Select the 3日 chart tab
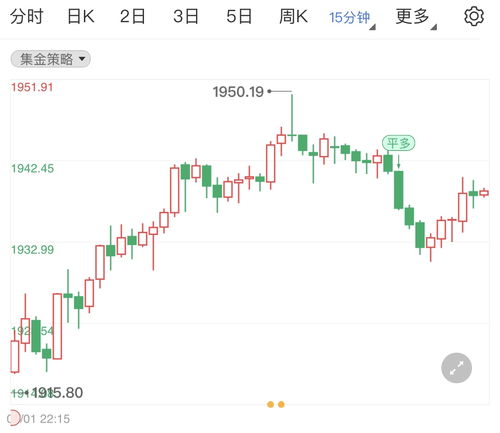 (x=186, y=16)
